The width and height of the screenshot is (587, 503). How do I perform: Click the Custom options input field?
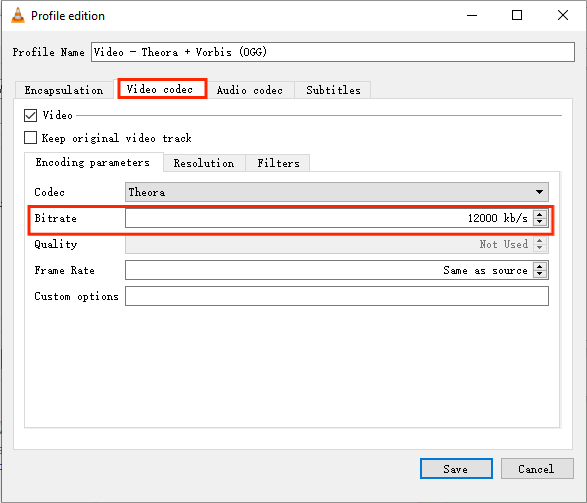click(337, 296)
